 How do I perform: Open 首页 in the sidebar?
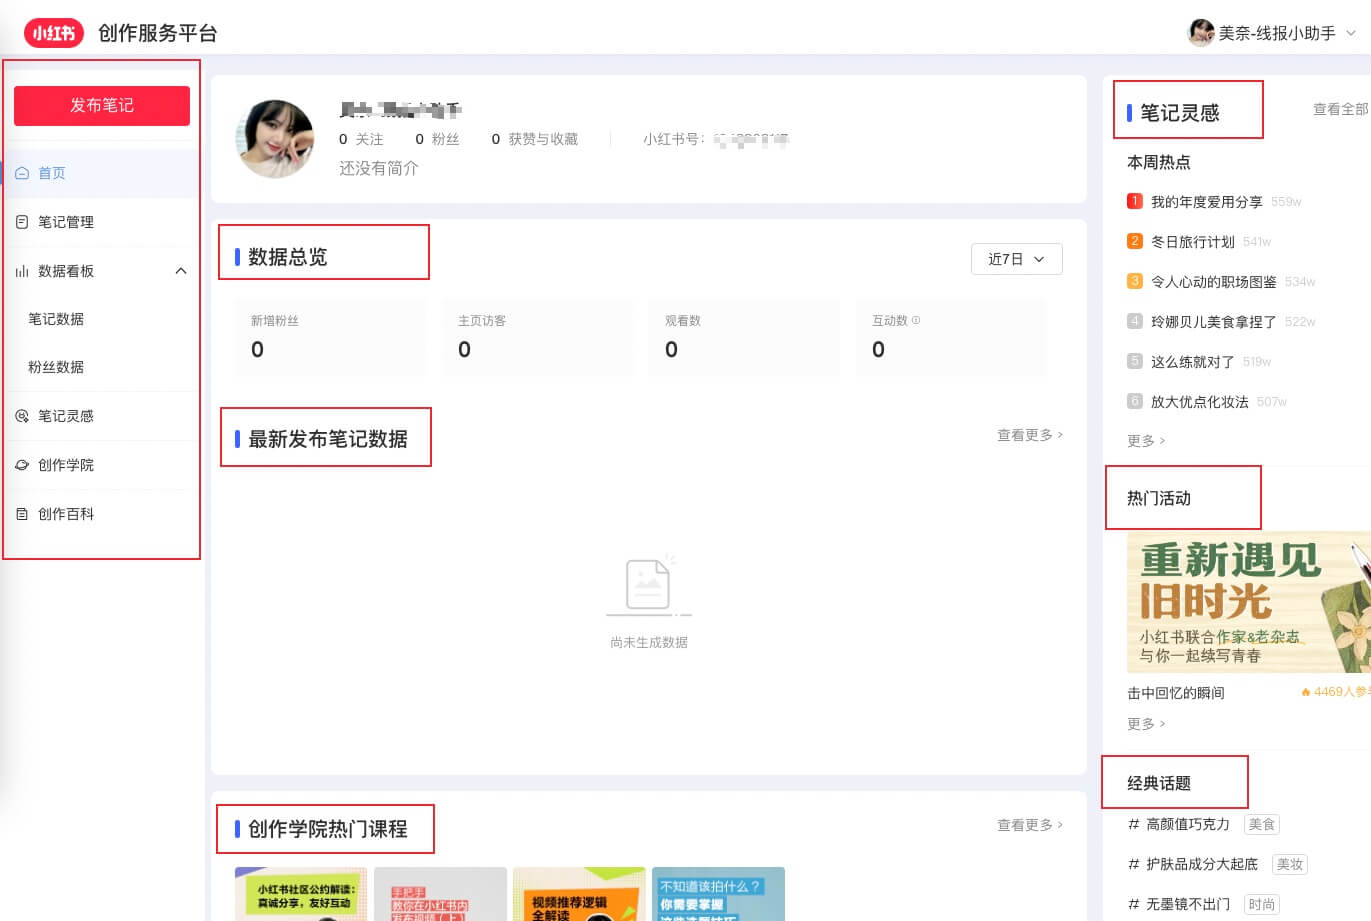tap(101, 173)
